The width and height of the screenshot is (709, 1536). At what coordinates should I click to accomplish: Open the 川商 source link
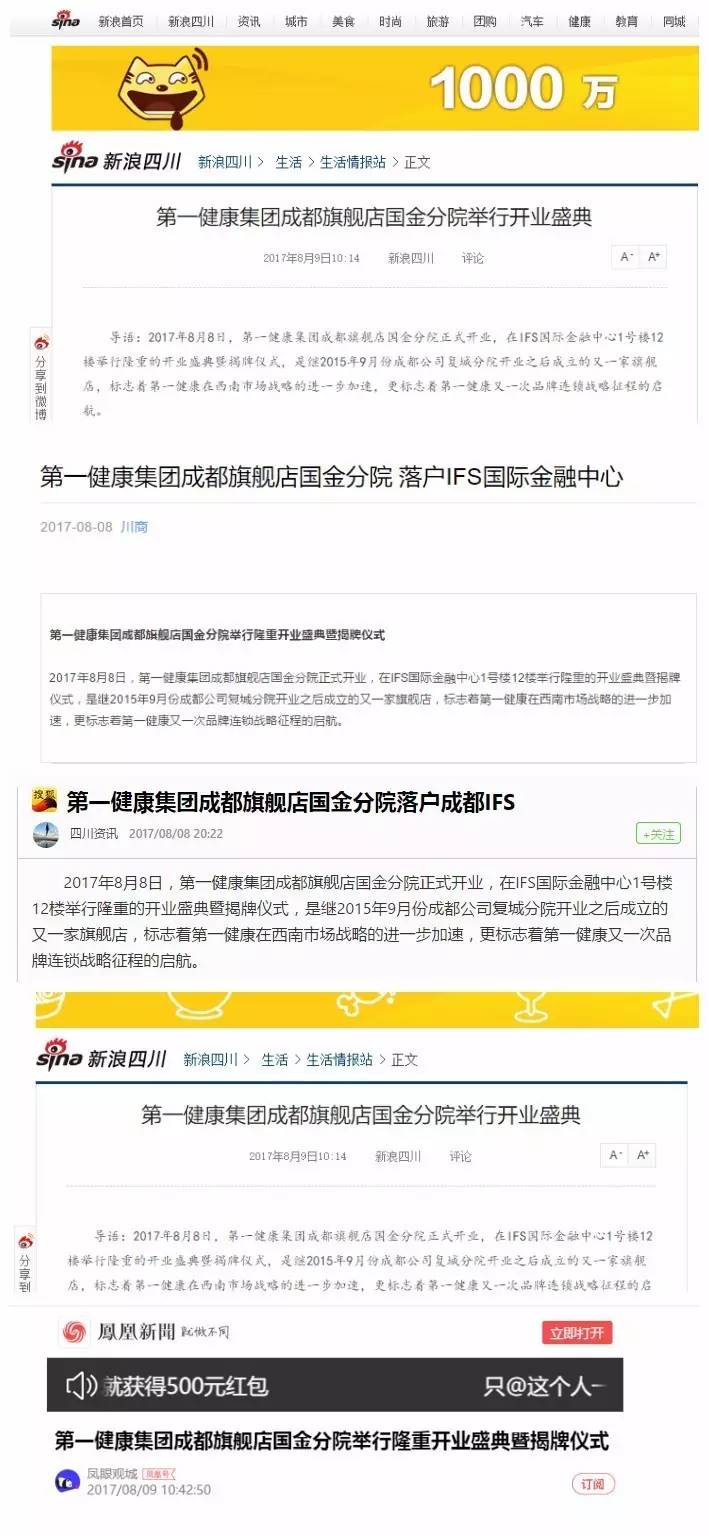click(134, 527)
